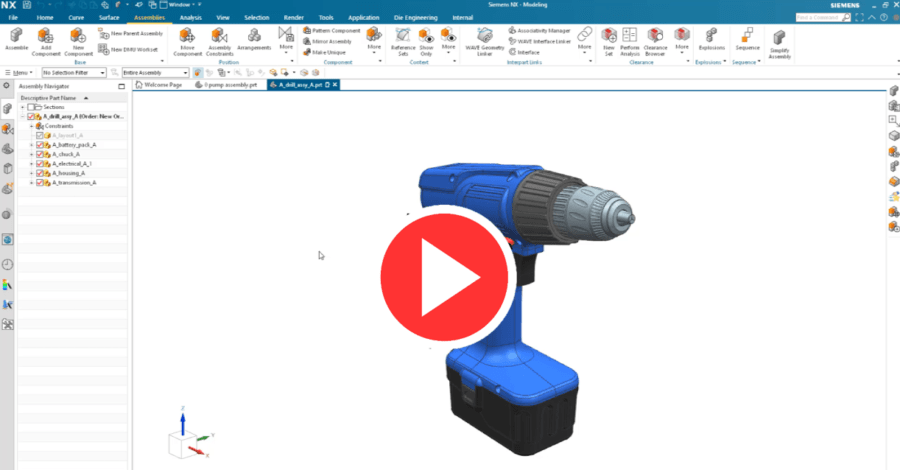The width and height of the screenshot is (900, 470).
Task: Expand the A_chuck_A node
Action: 32,154
